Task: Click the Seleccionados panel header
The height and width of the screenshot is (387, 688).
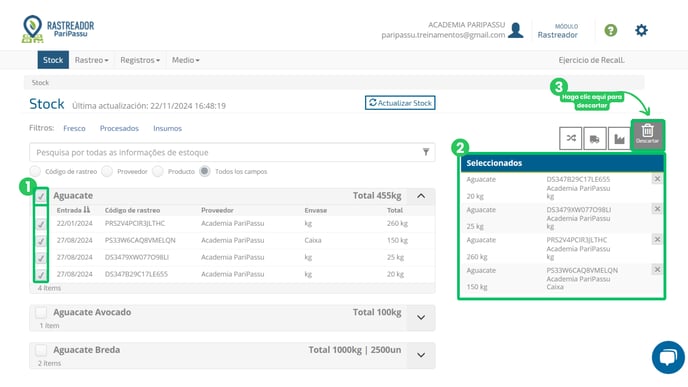Action: pos(562,163)
